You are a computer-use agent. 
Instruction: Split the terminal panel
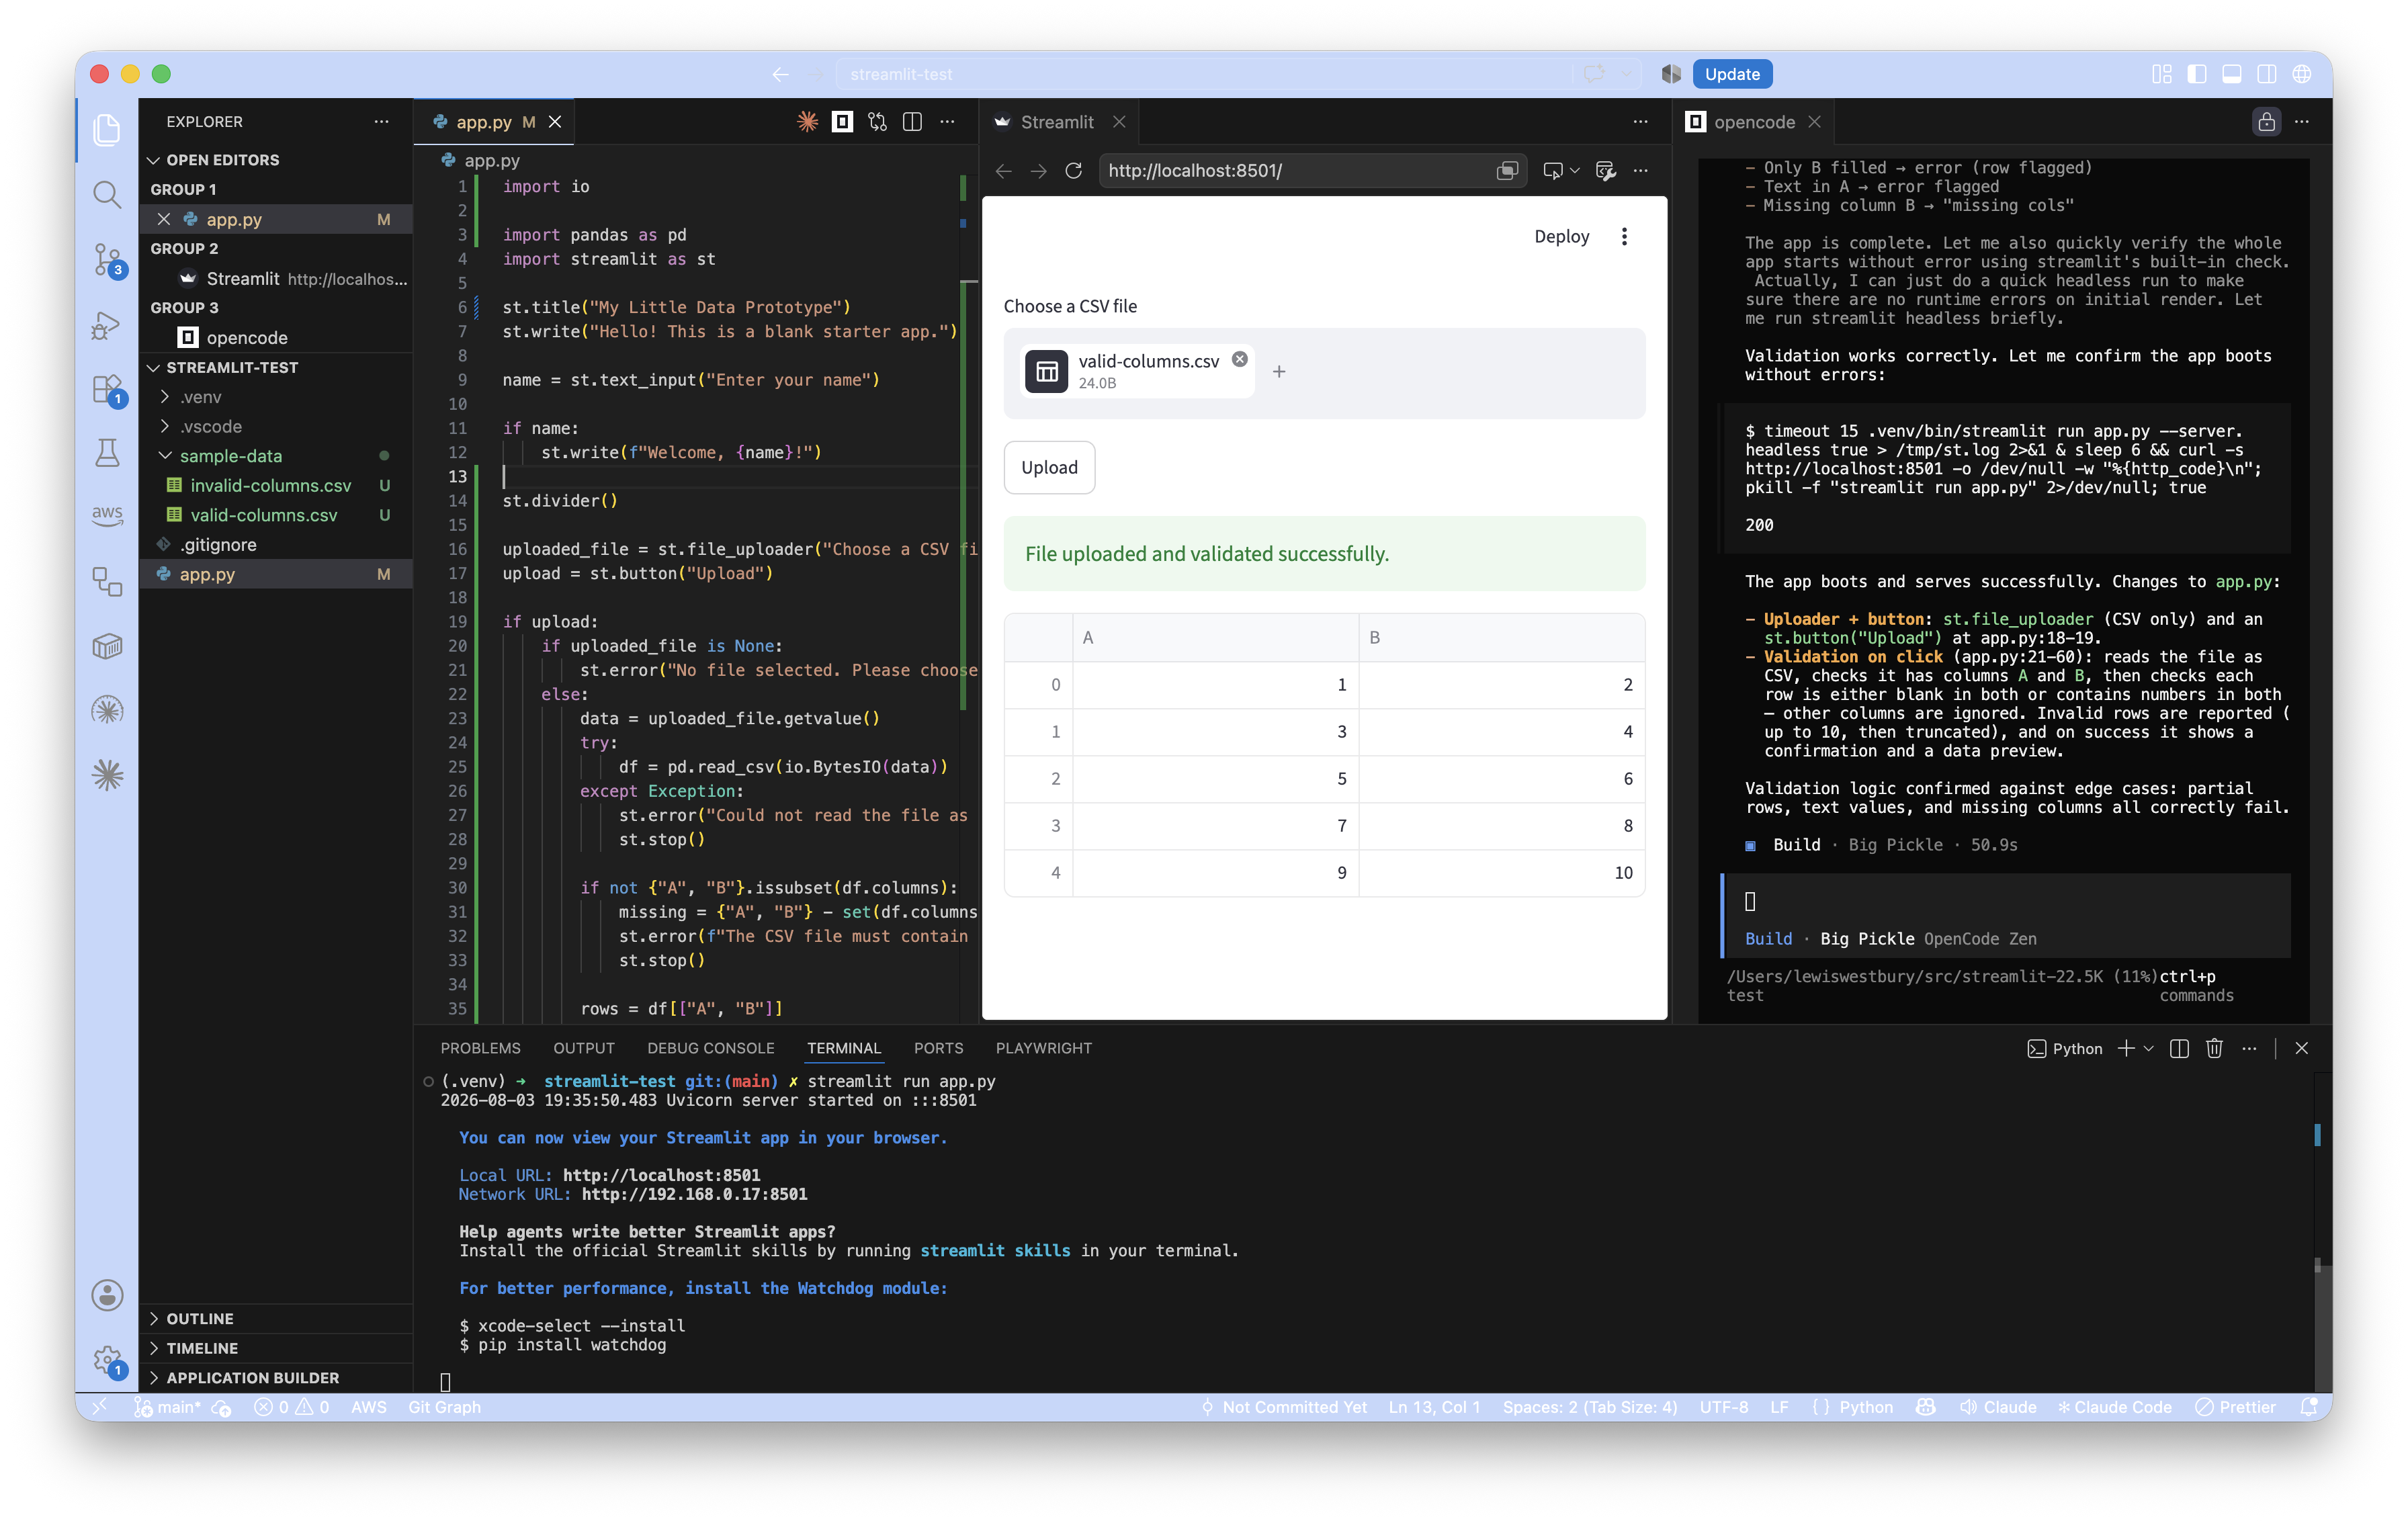[2179, 1048]
